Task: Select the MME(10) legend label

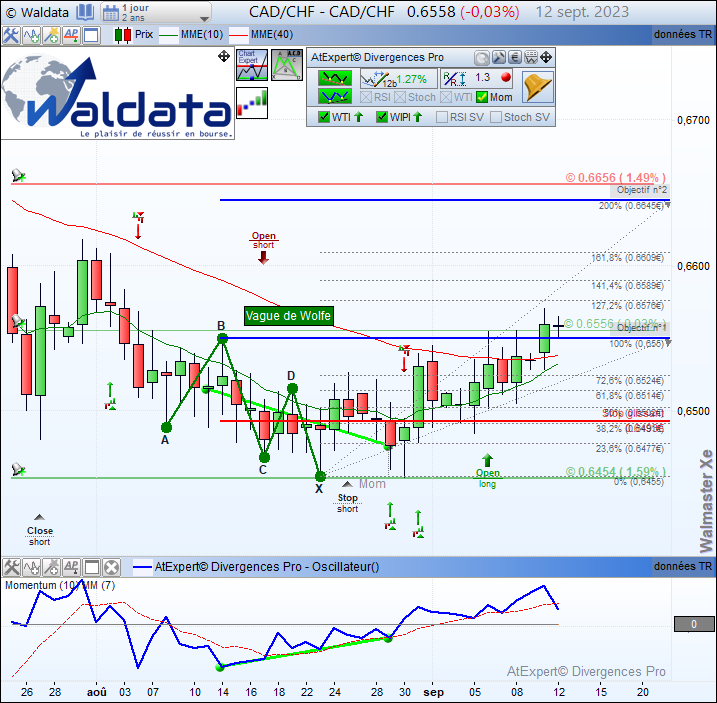Action: click(202, 35)
